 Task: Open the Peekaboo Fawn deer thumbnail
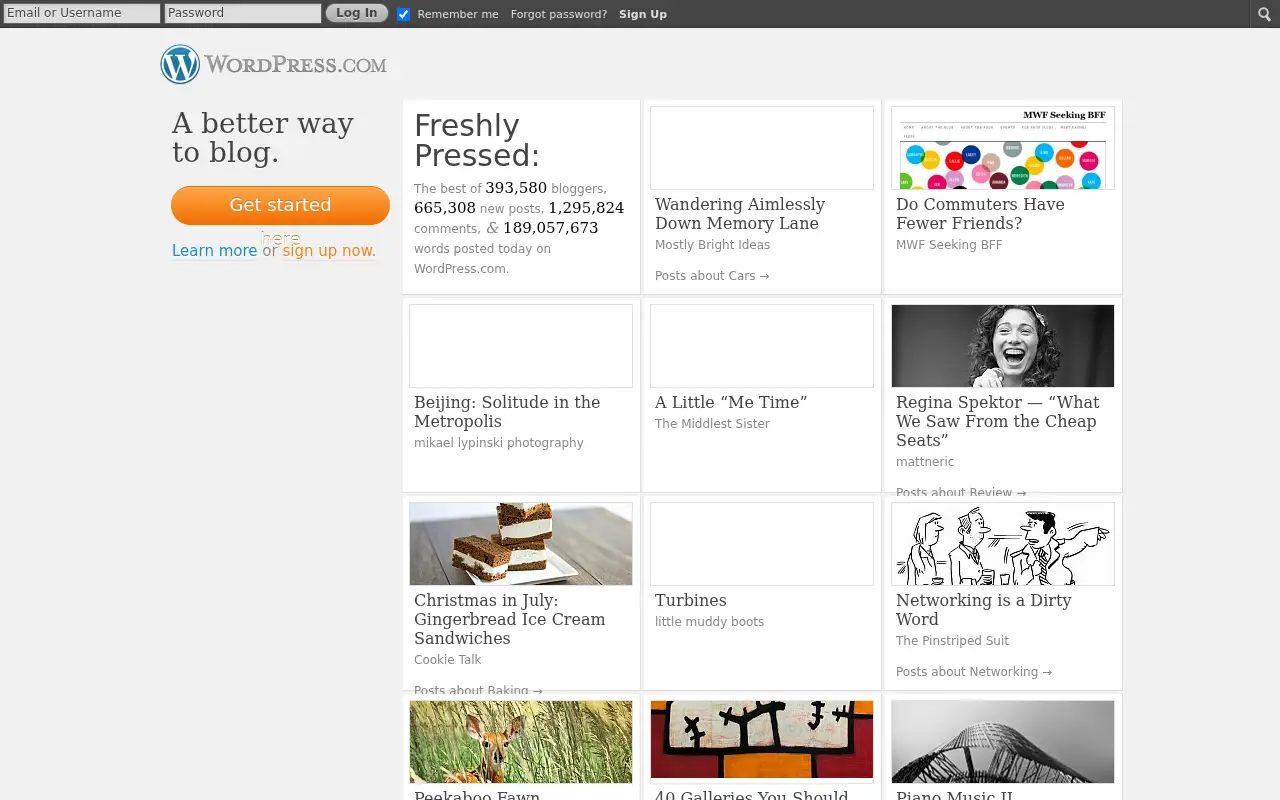[521, 742]
